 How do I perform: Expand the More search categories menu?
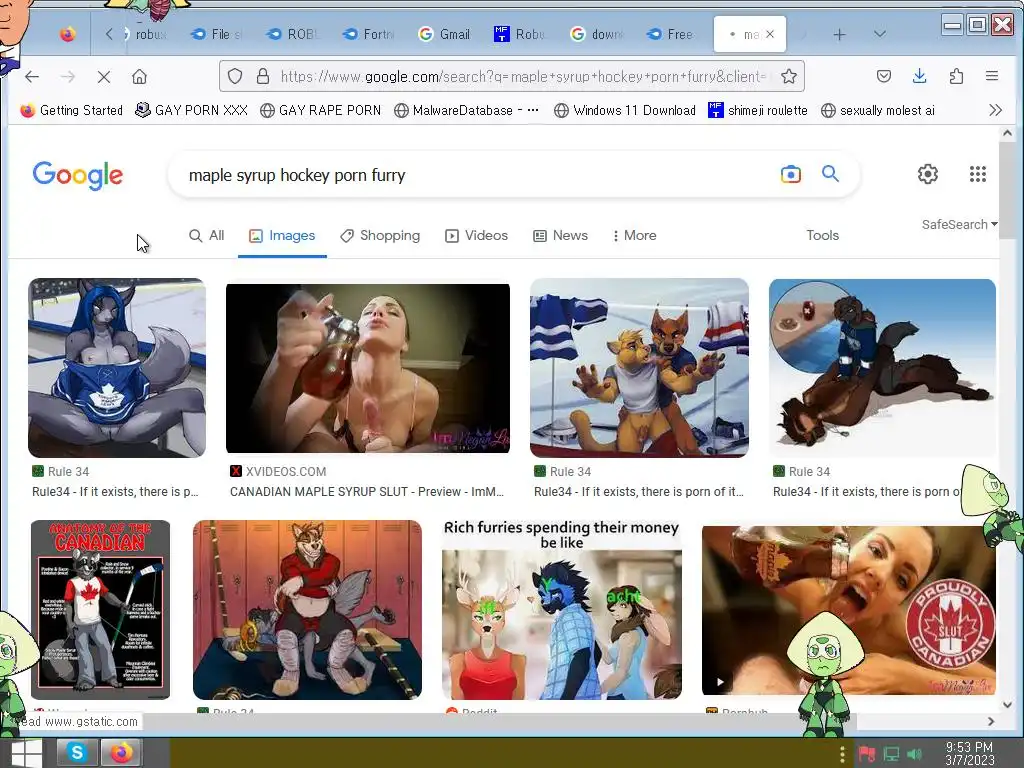point(634,236)
